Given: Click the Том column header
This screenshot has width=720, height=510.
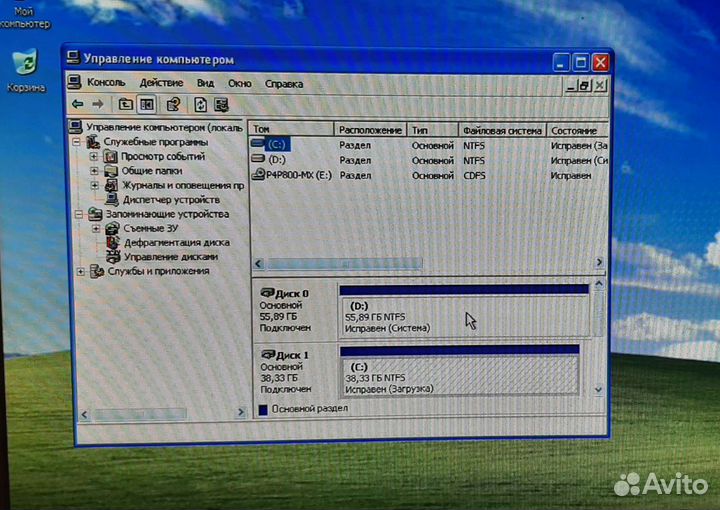Looking at the screenshot, I should point(291,129).
